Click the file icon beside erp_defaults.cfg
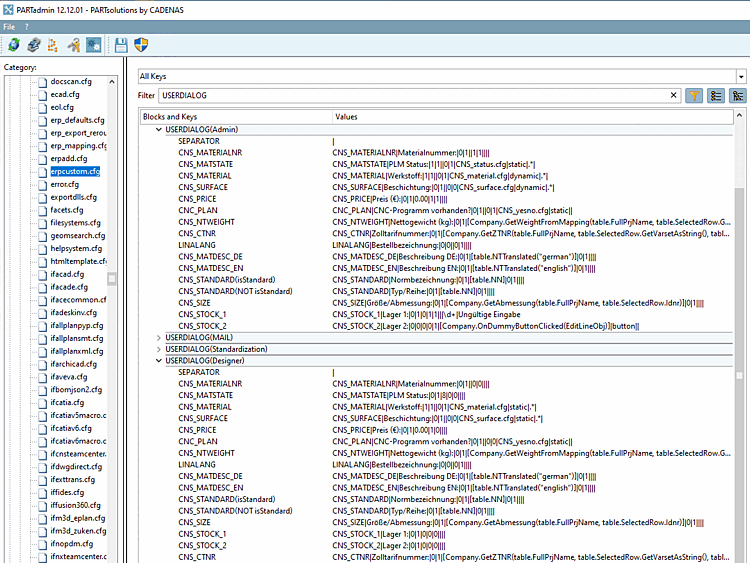 [x=43, y=121]
